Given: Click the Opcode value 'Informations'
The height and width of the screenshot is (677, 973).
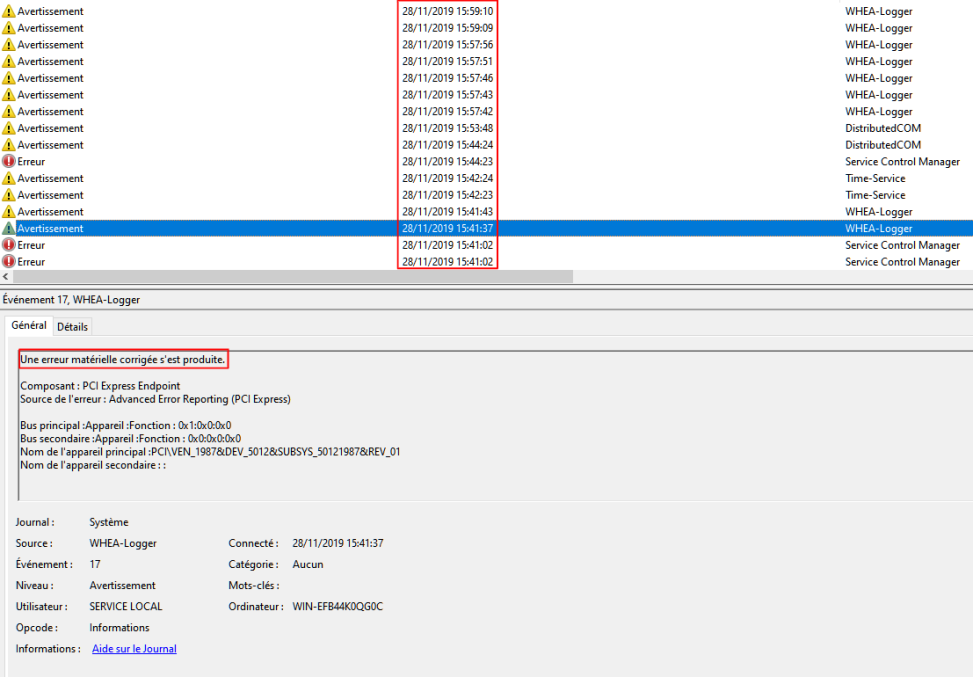Looking at the screenshot, I should click(119, 628).
